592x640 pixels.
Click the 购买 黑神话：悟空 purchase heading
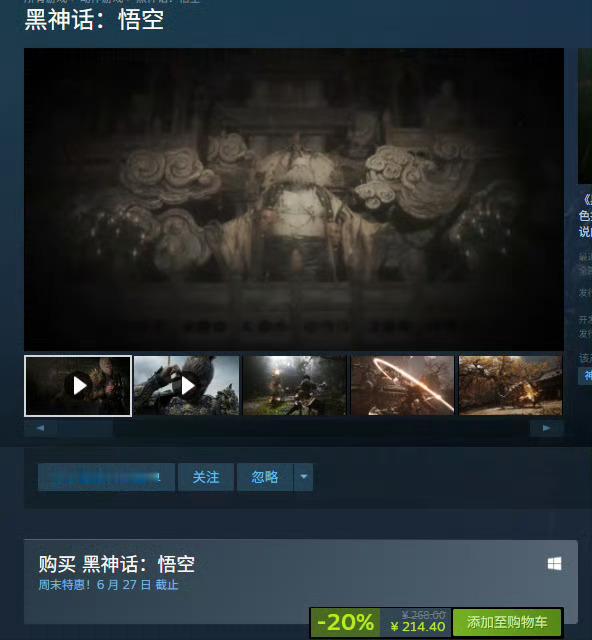[117, 564]
